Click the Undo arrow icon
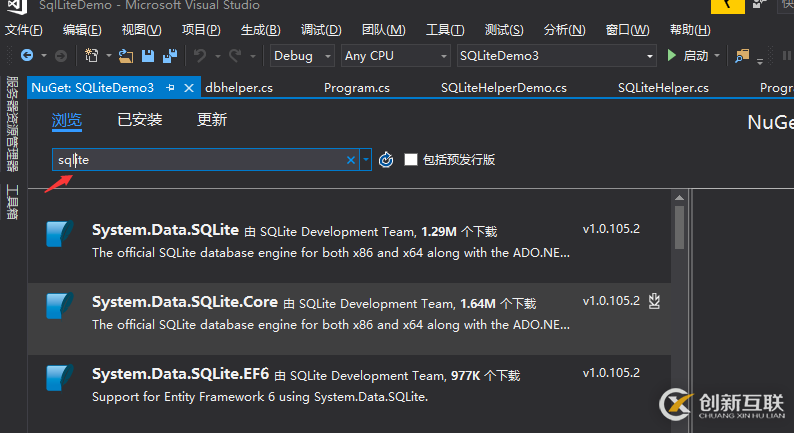794x433 pixels. click(x=201, y=56)
